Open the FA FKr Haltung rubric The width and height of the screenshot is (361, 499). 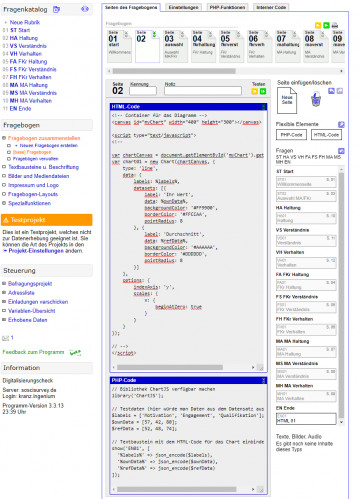click(x=28, y=62)
